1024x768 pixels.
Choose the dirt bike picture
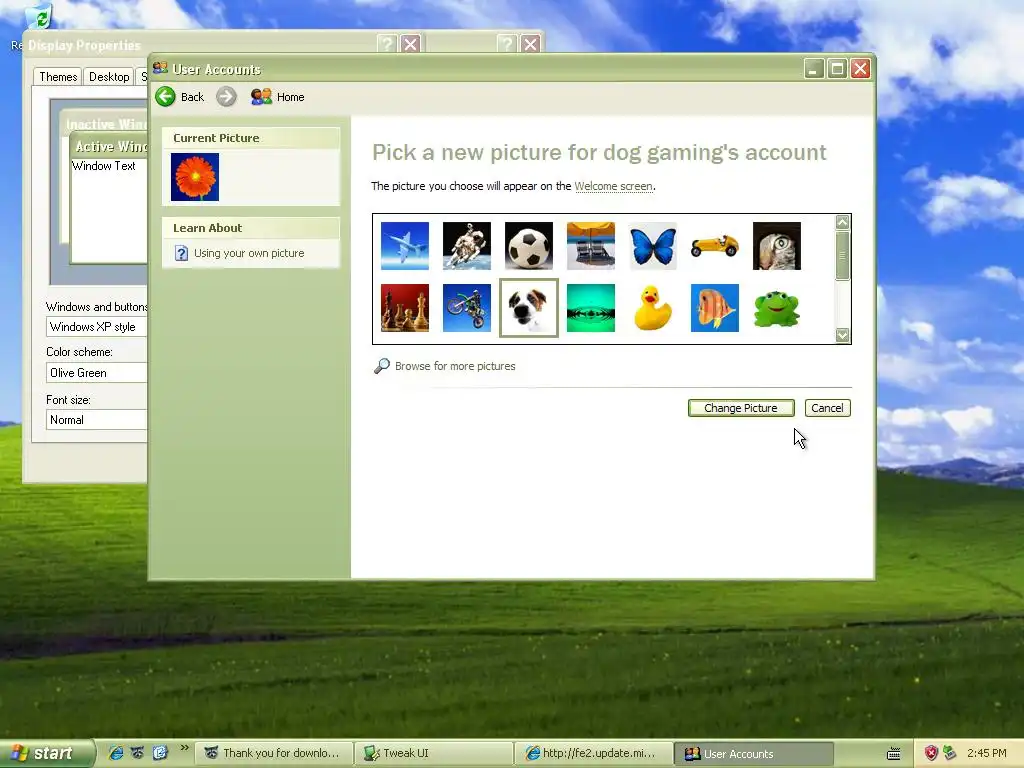(x=467, y=308)
